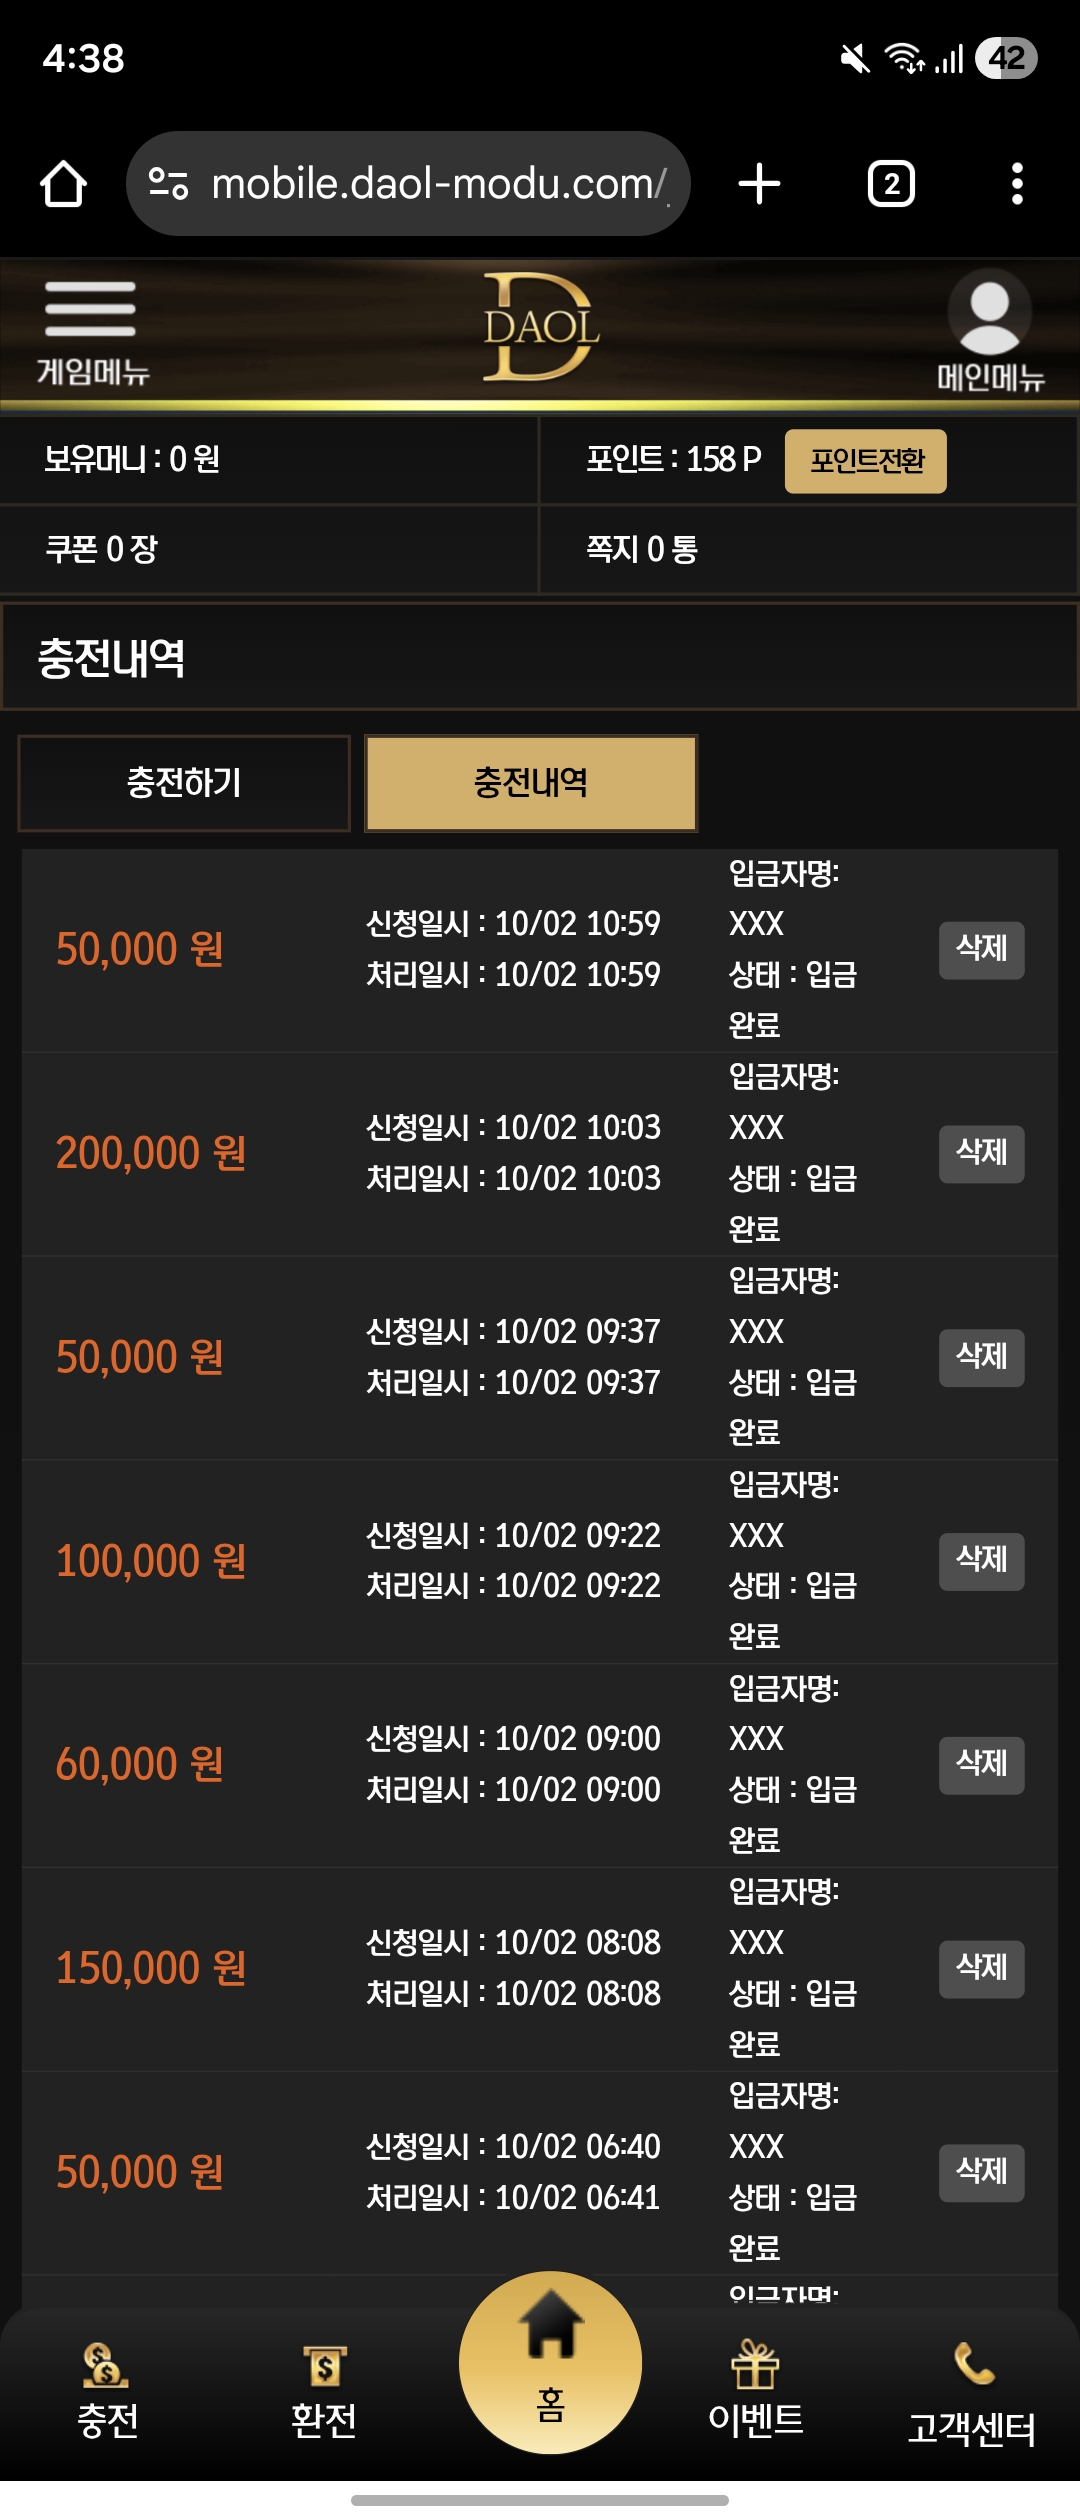Open a new browser tab
Screen dimensions: 1080x2520
click(x=759, y=184)
